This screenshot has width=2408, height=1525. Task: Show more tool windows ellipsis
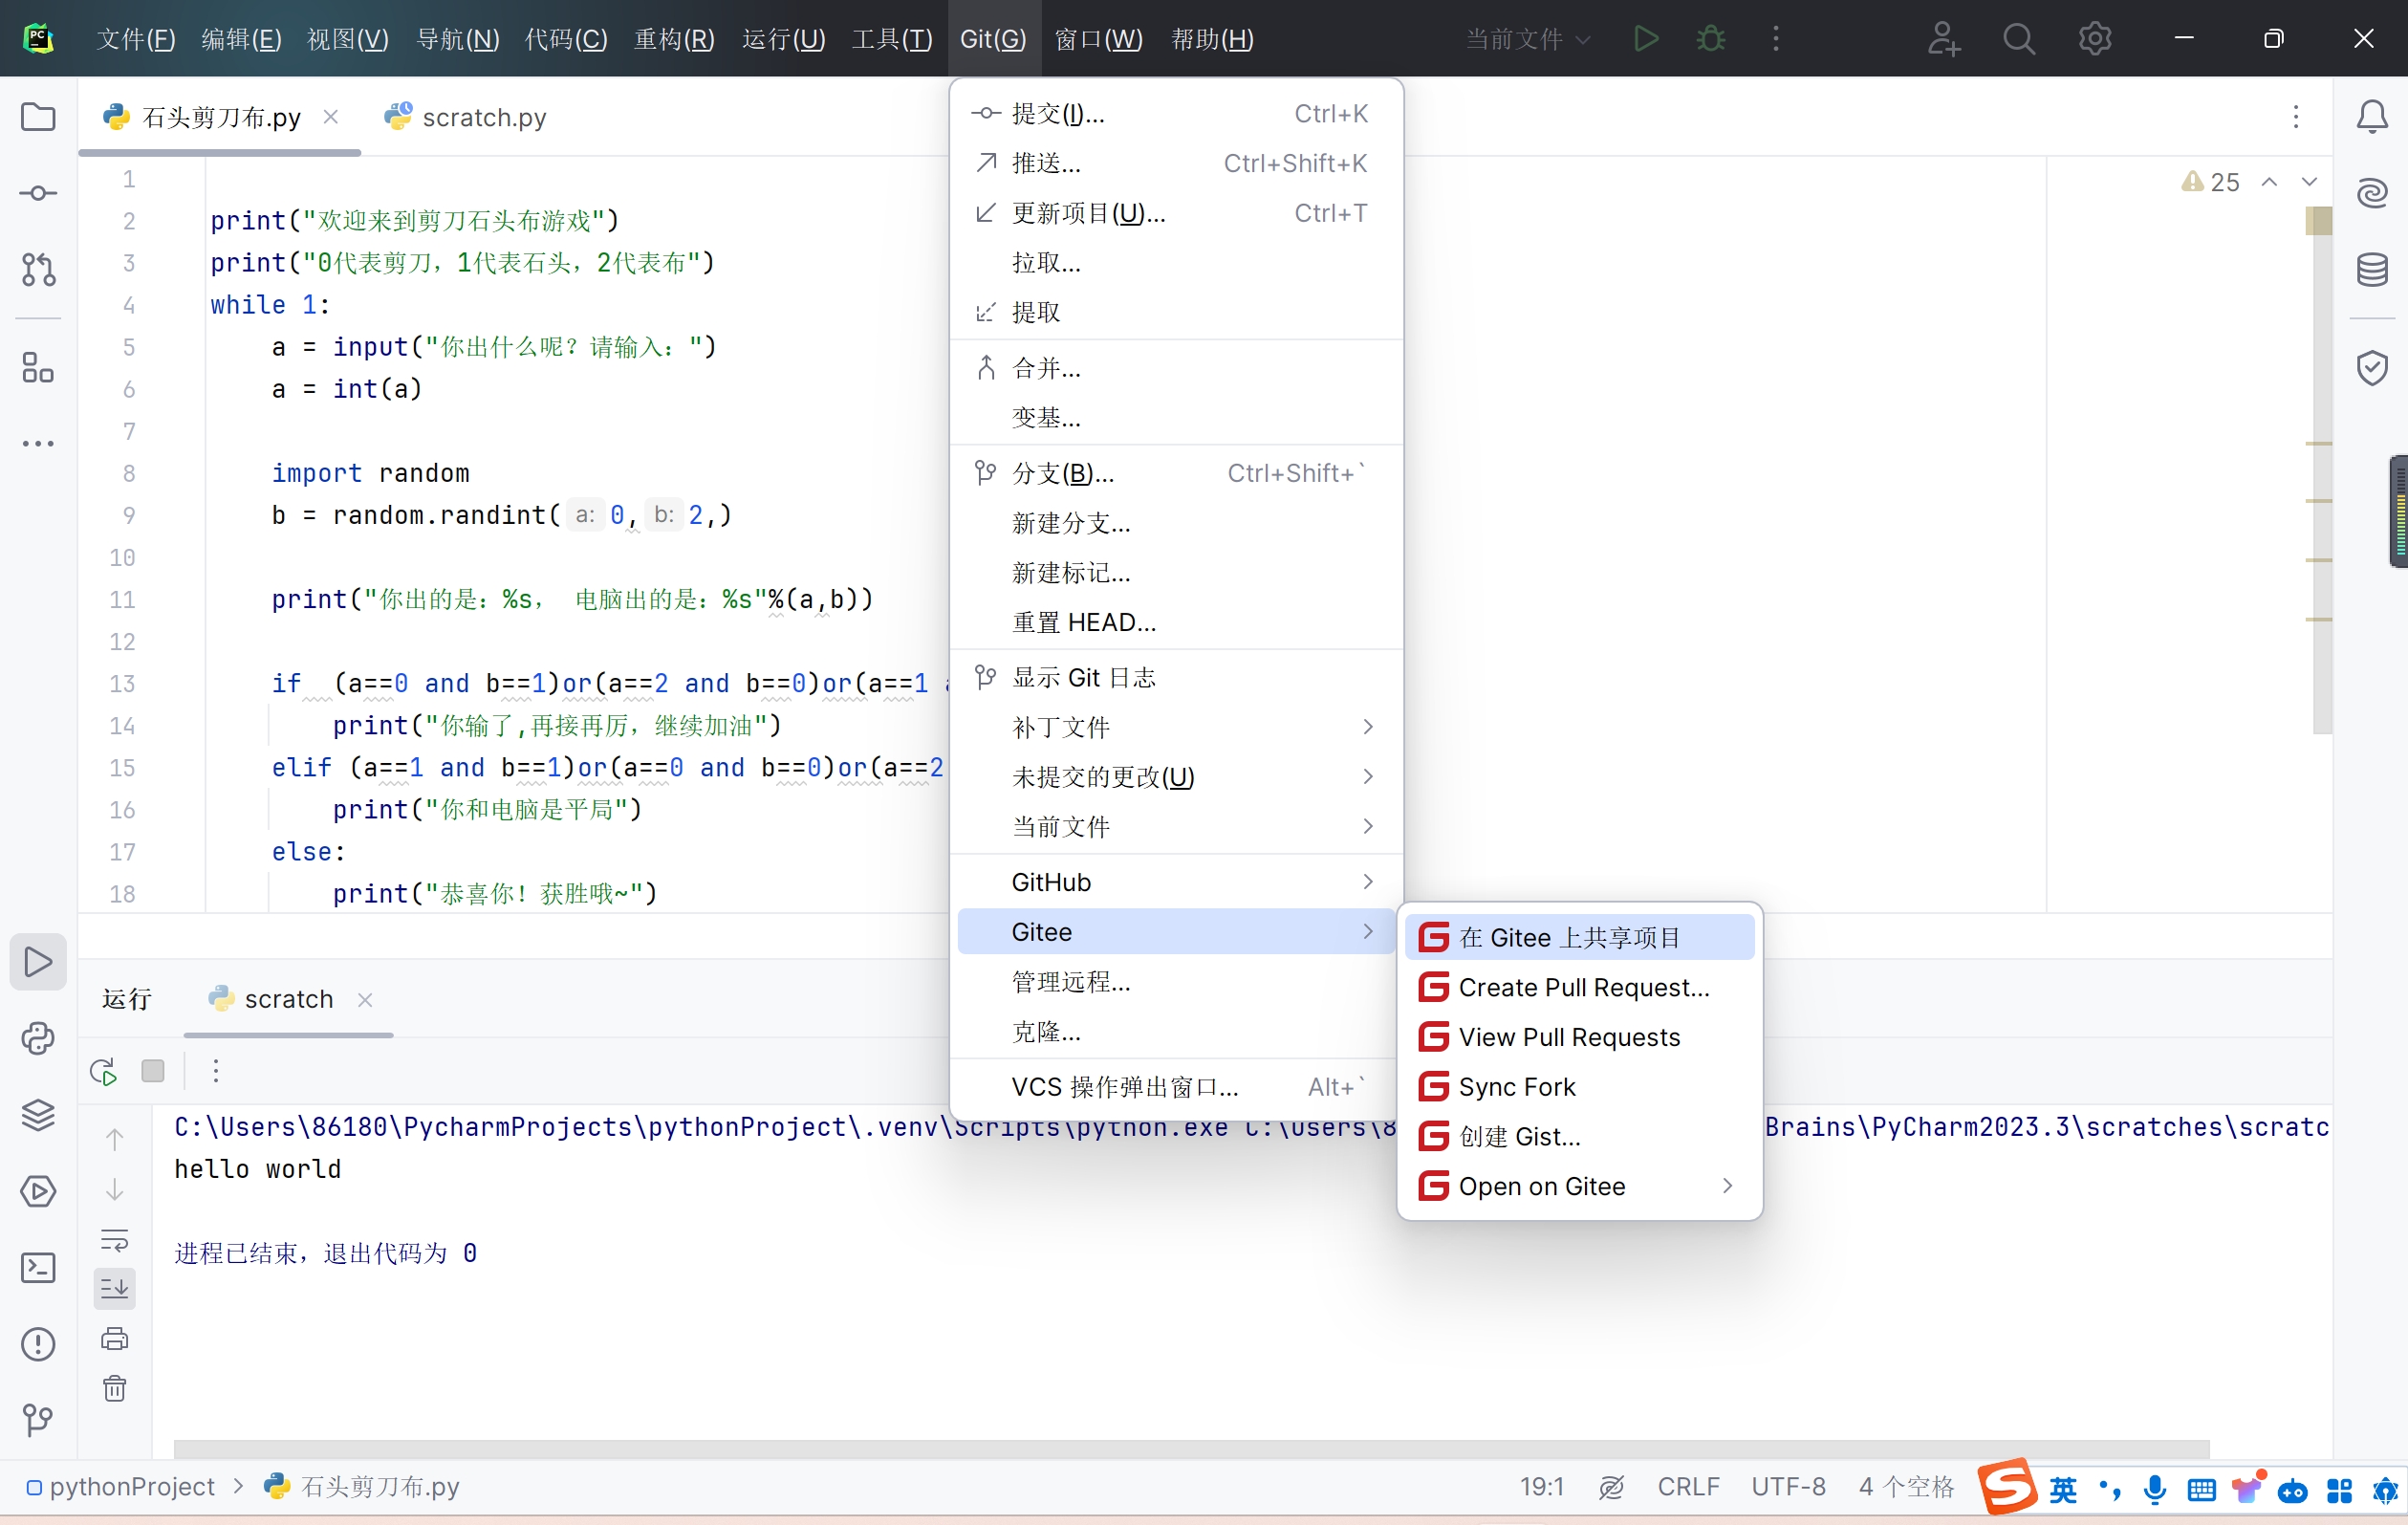tap(38, 443)
